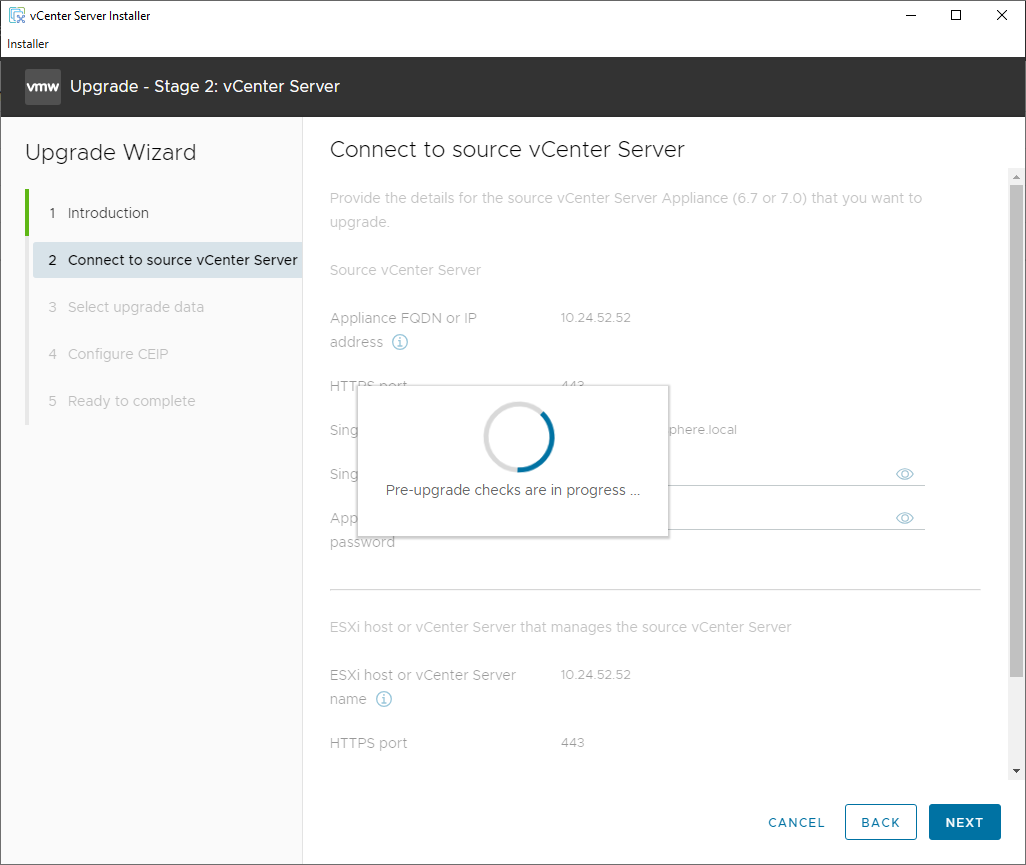Click the info icon beside Appliance FQDN address

[x=400, y=342]
